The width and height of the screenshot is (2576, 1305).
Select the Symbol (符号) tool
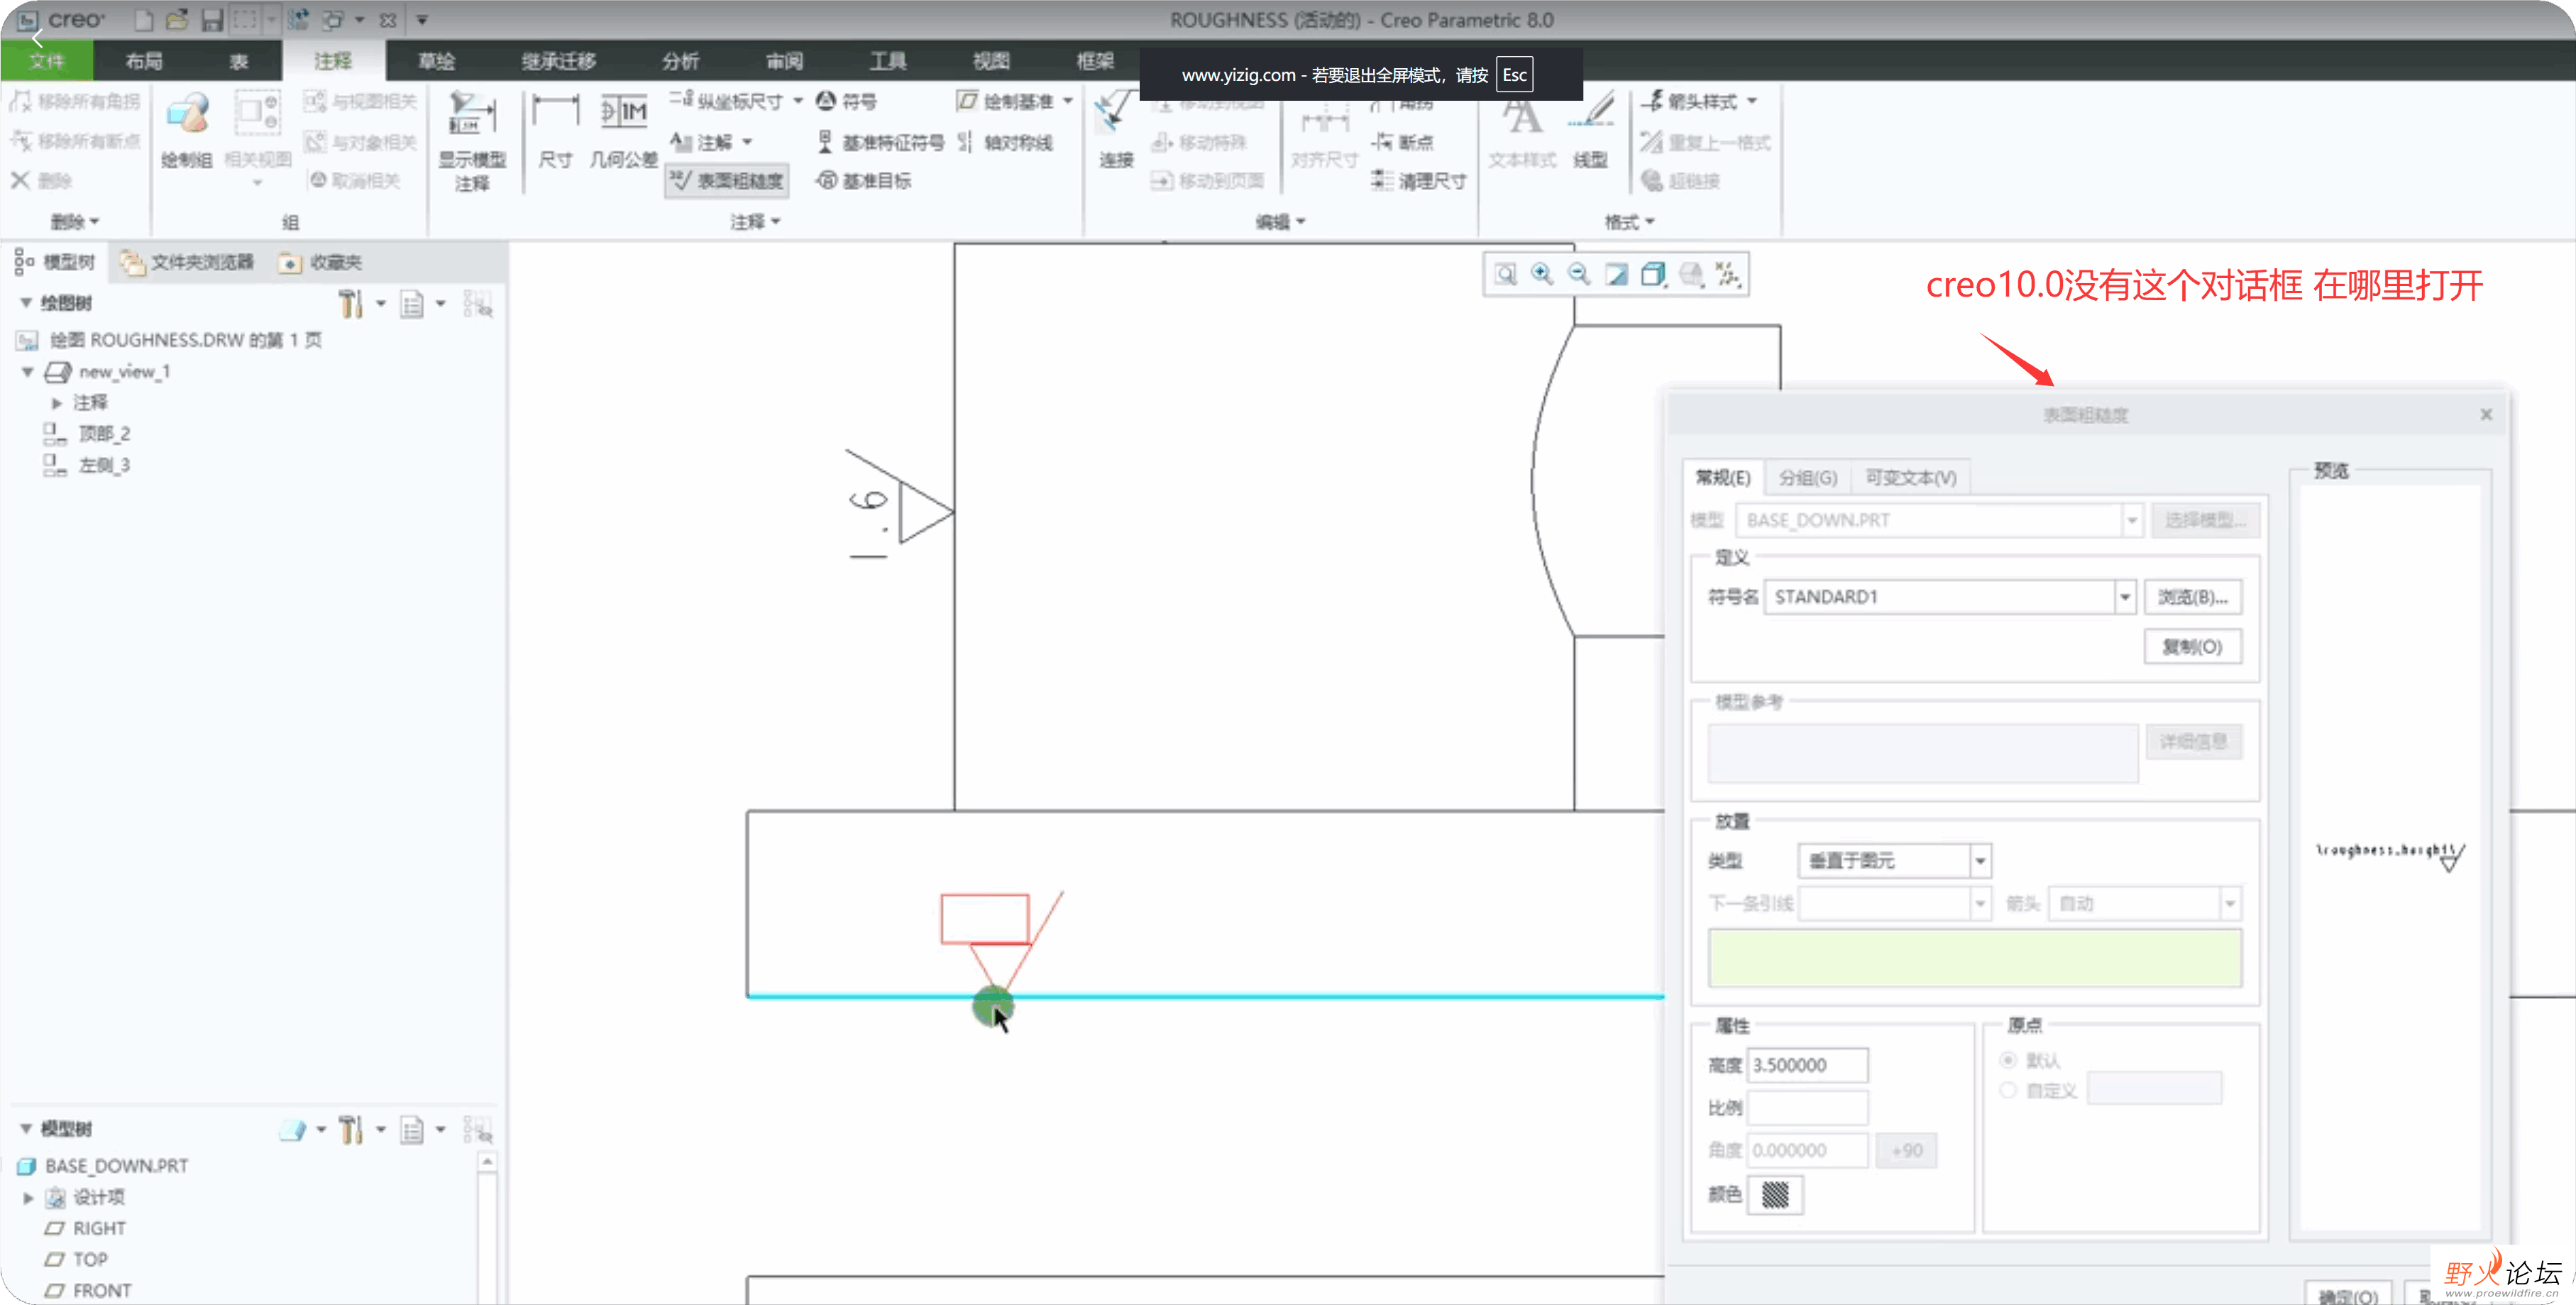846,101
